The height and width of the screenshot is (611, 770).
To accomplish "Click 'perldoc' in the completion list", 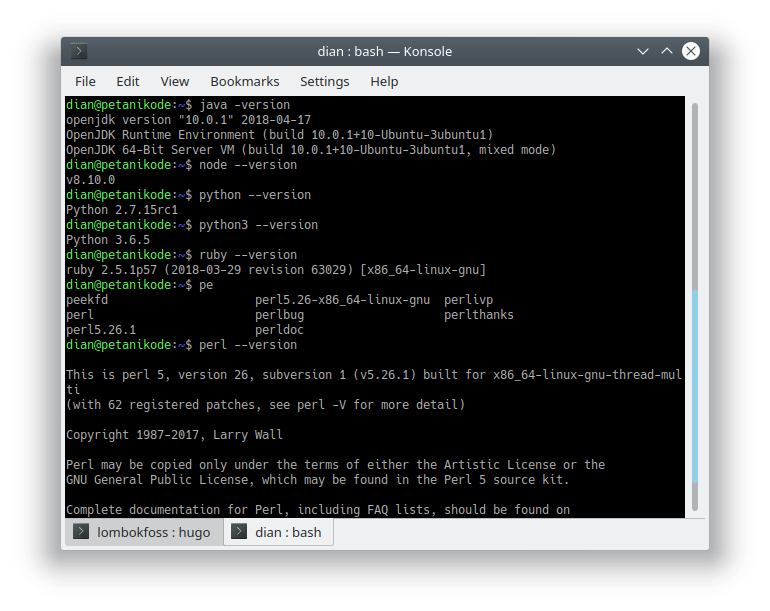I will tap(279, 330).
